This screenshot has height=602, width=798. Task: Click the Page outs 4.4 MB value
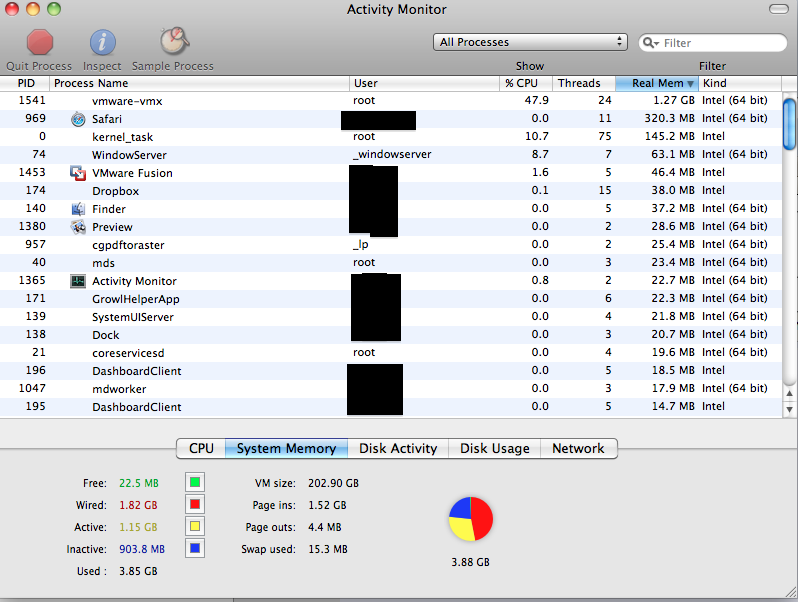click(x=325, y=527)
